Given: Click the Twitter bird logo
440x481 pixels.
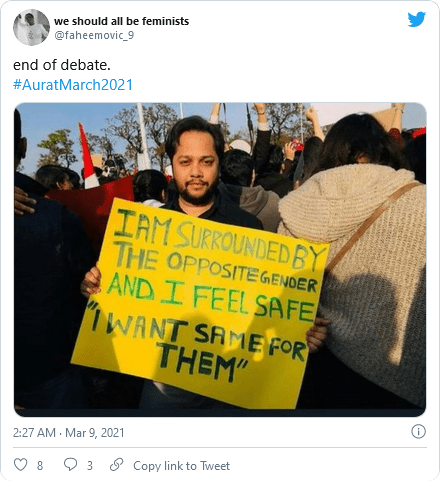Looking at the screenshot, I should [x=416, y=19].
